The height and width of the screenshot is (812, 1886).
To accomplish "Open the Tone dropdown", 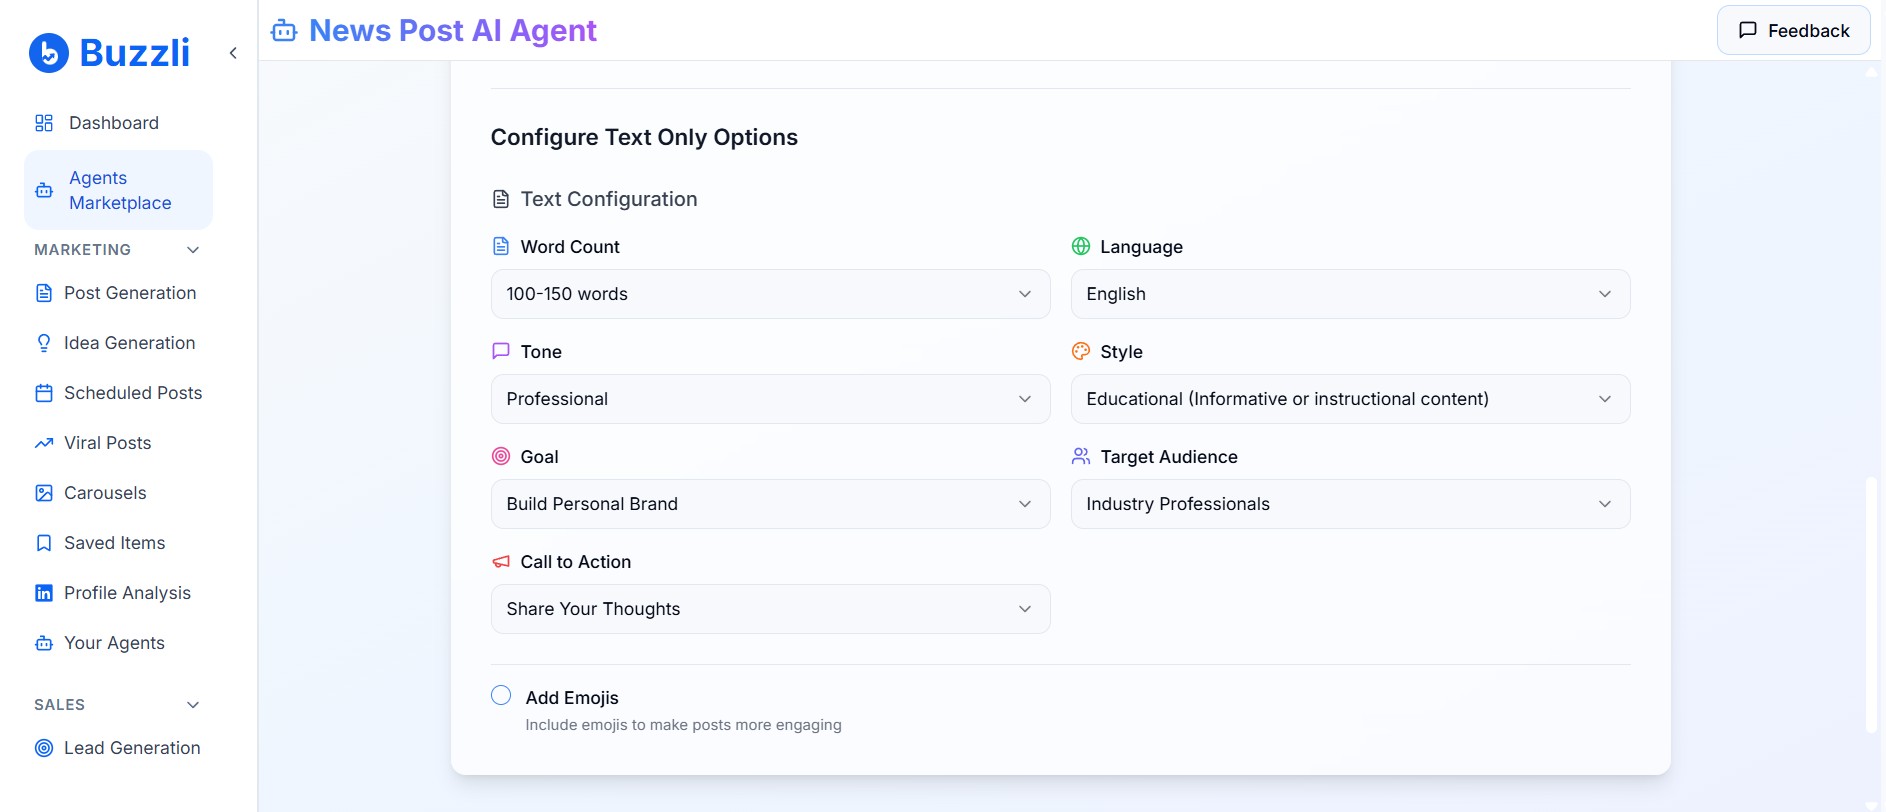I will pyautogui.click(x=770, y=399).
